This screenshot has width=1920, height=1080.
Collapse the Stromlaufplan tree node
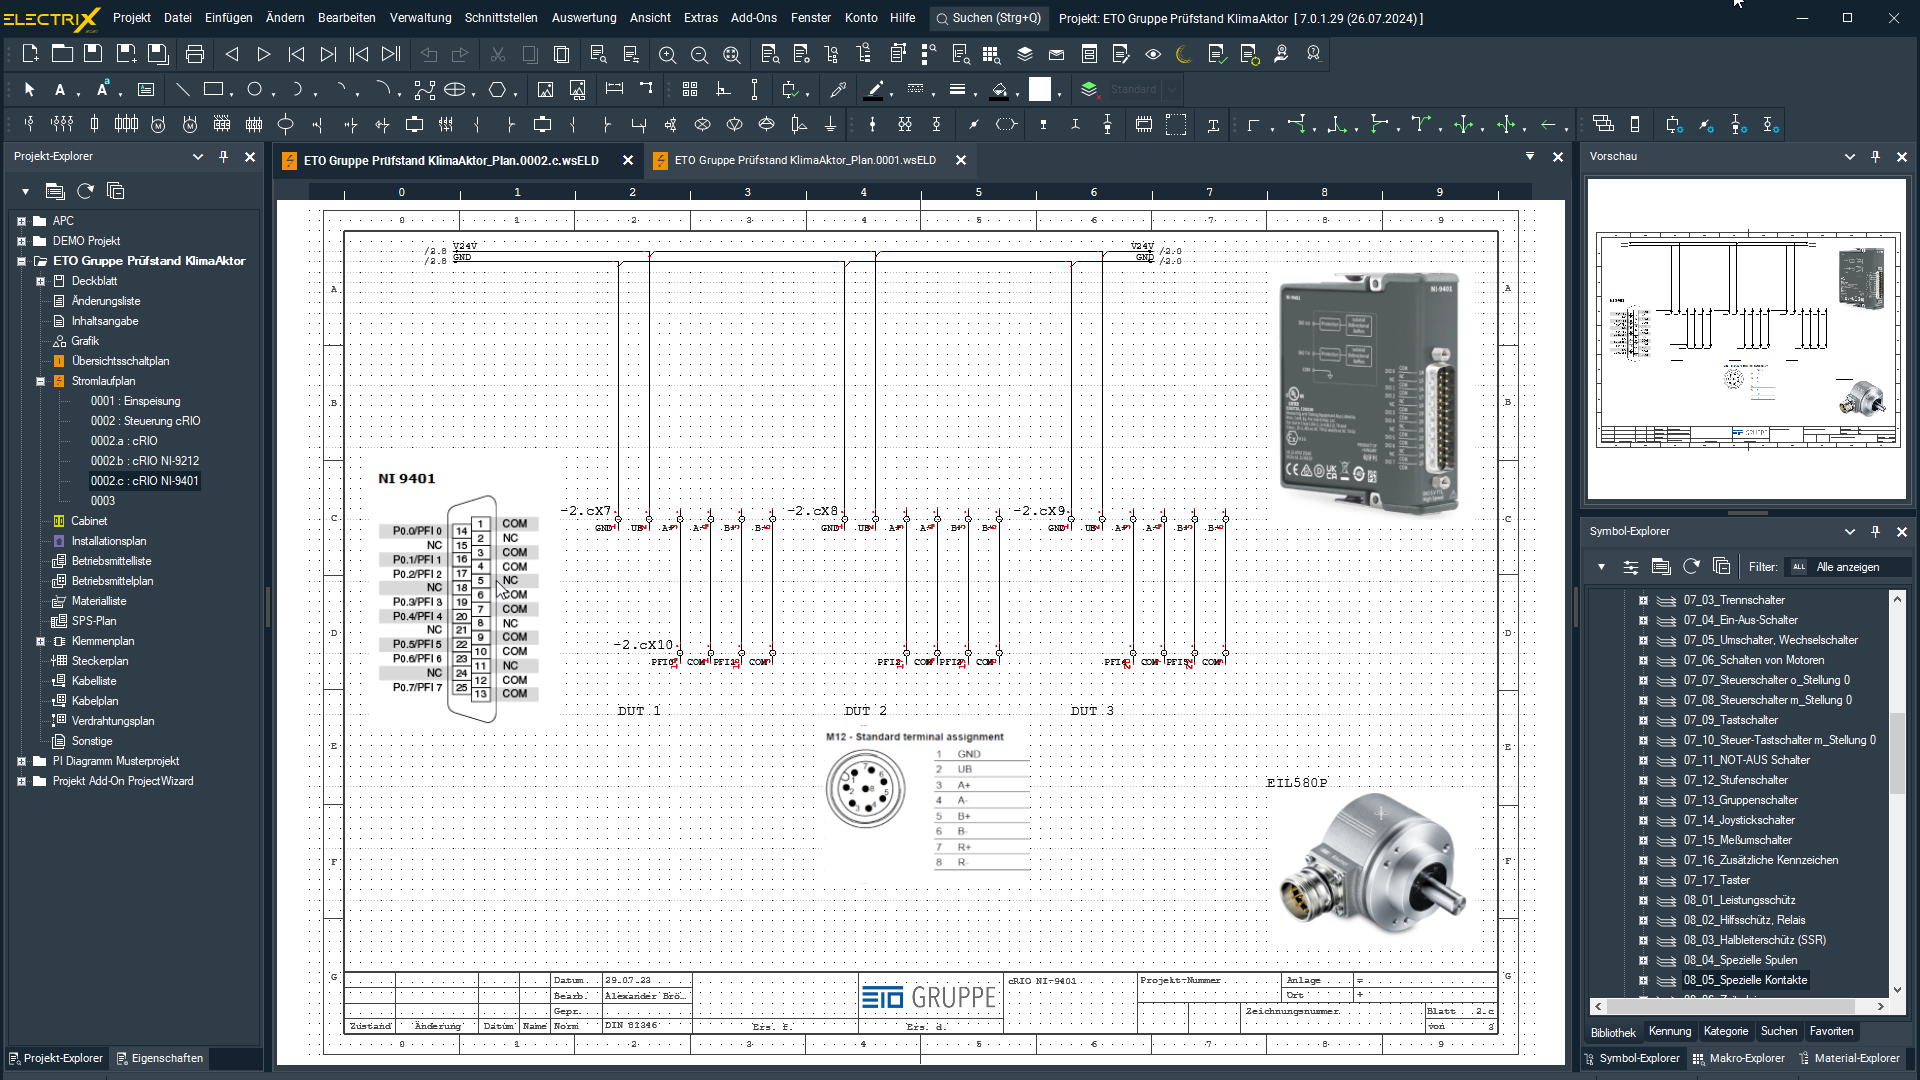40,381
